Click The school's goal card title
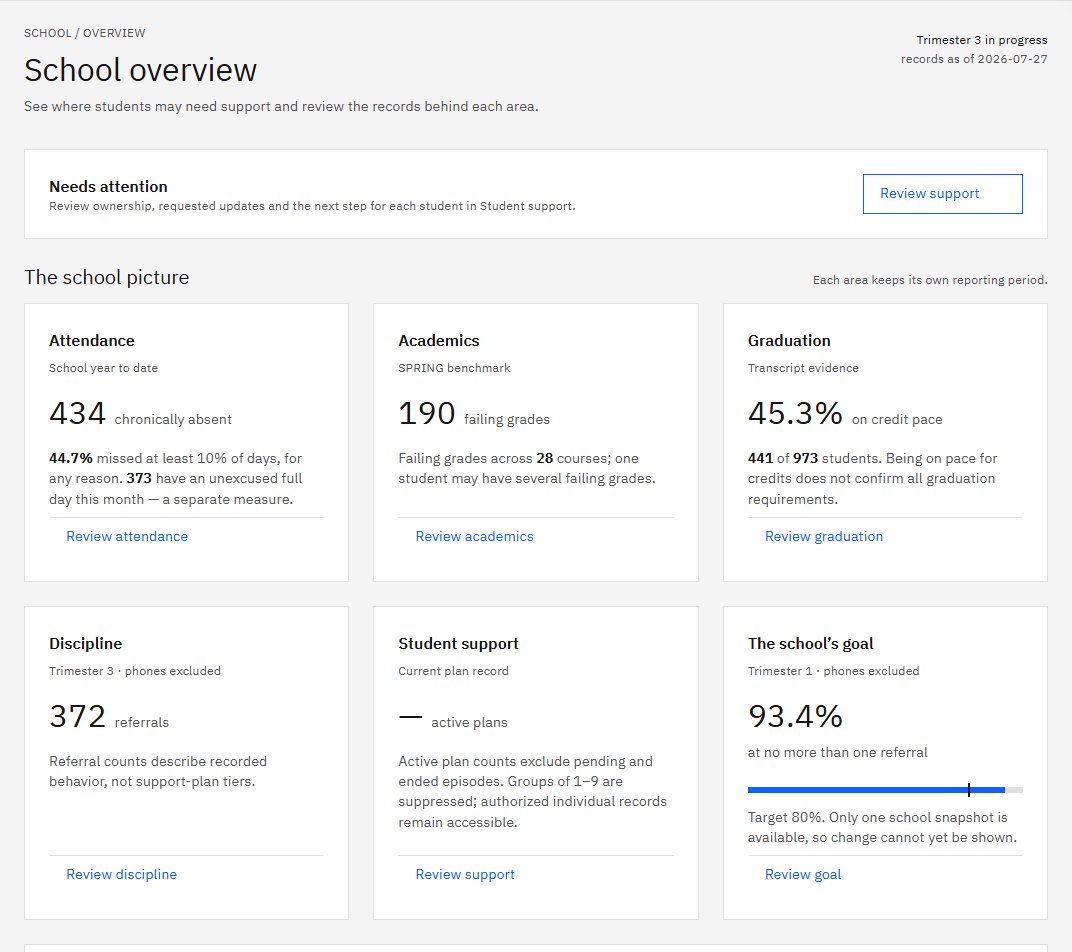1072x952 pixels. coord(810,644)
